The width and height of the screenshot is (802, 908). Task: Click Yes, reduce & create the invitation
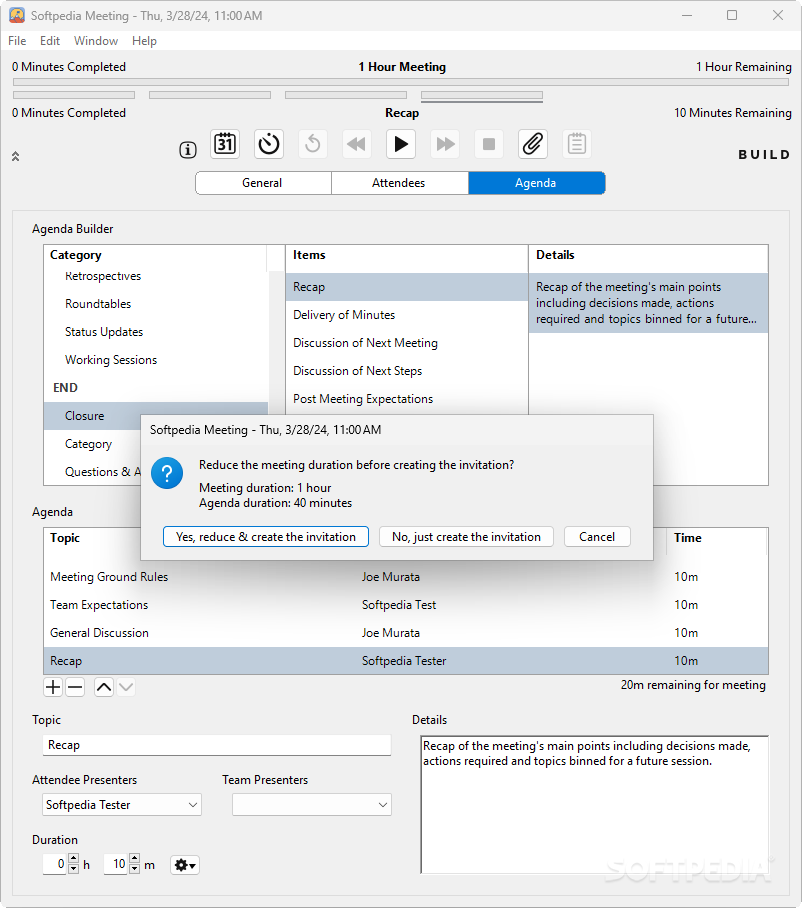pyautogui.click(x=266, y=537)
